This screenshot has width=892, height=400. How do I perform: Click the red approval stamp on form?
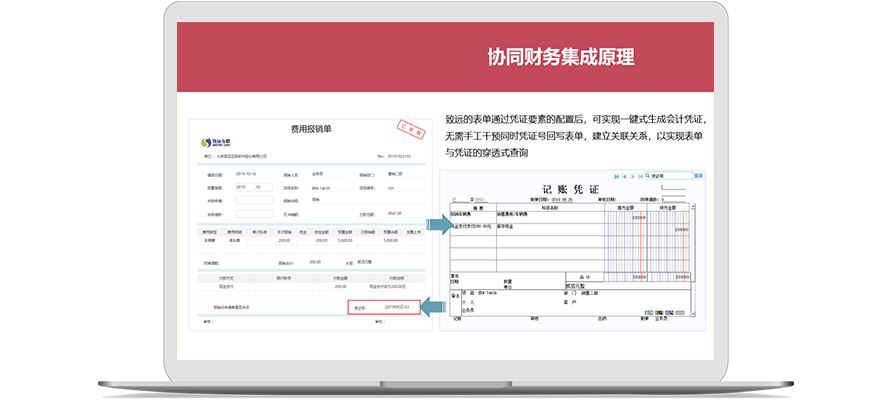click(411, 129)
